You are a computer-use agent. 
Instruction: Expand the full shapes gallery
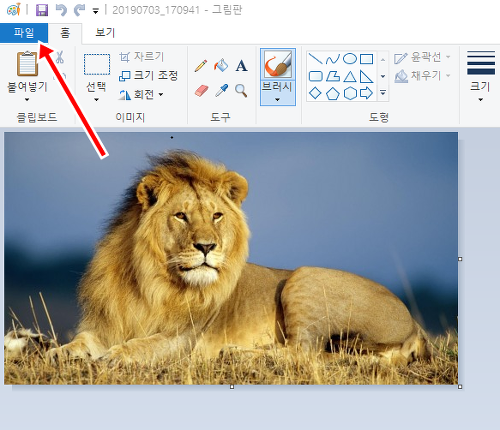click(x=383, y=93)
